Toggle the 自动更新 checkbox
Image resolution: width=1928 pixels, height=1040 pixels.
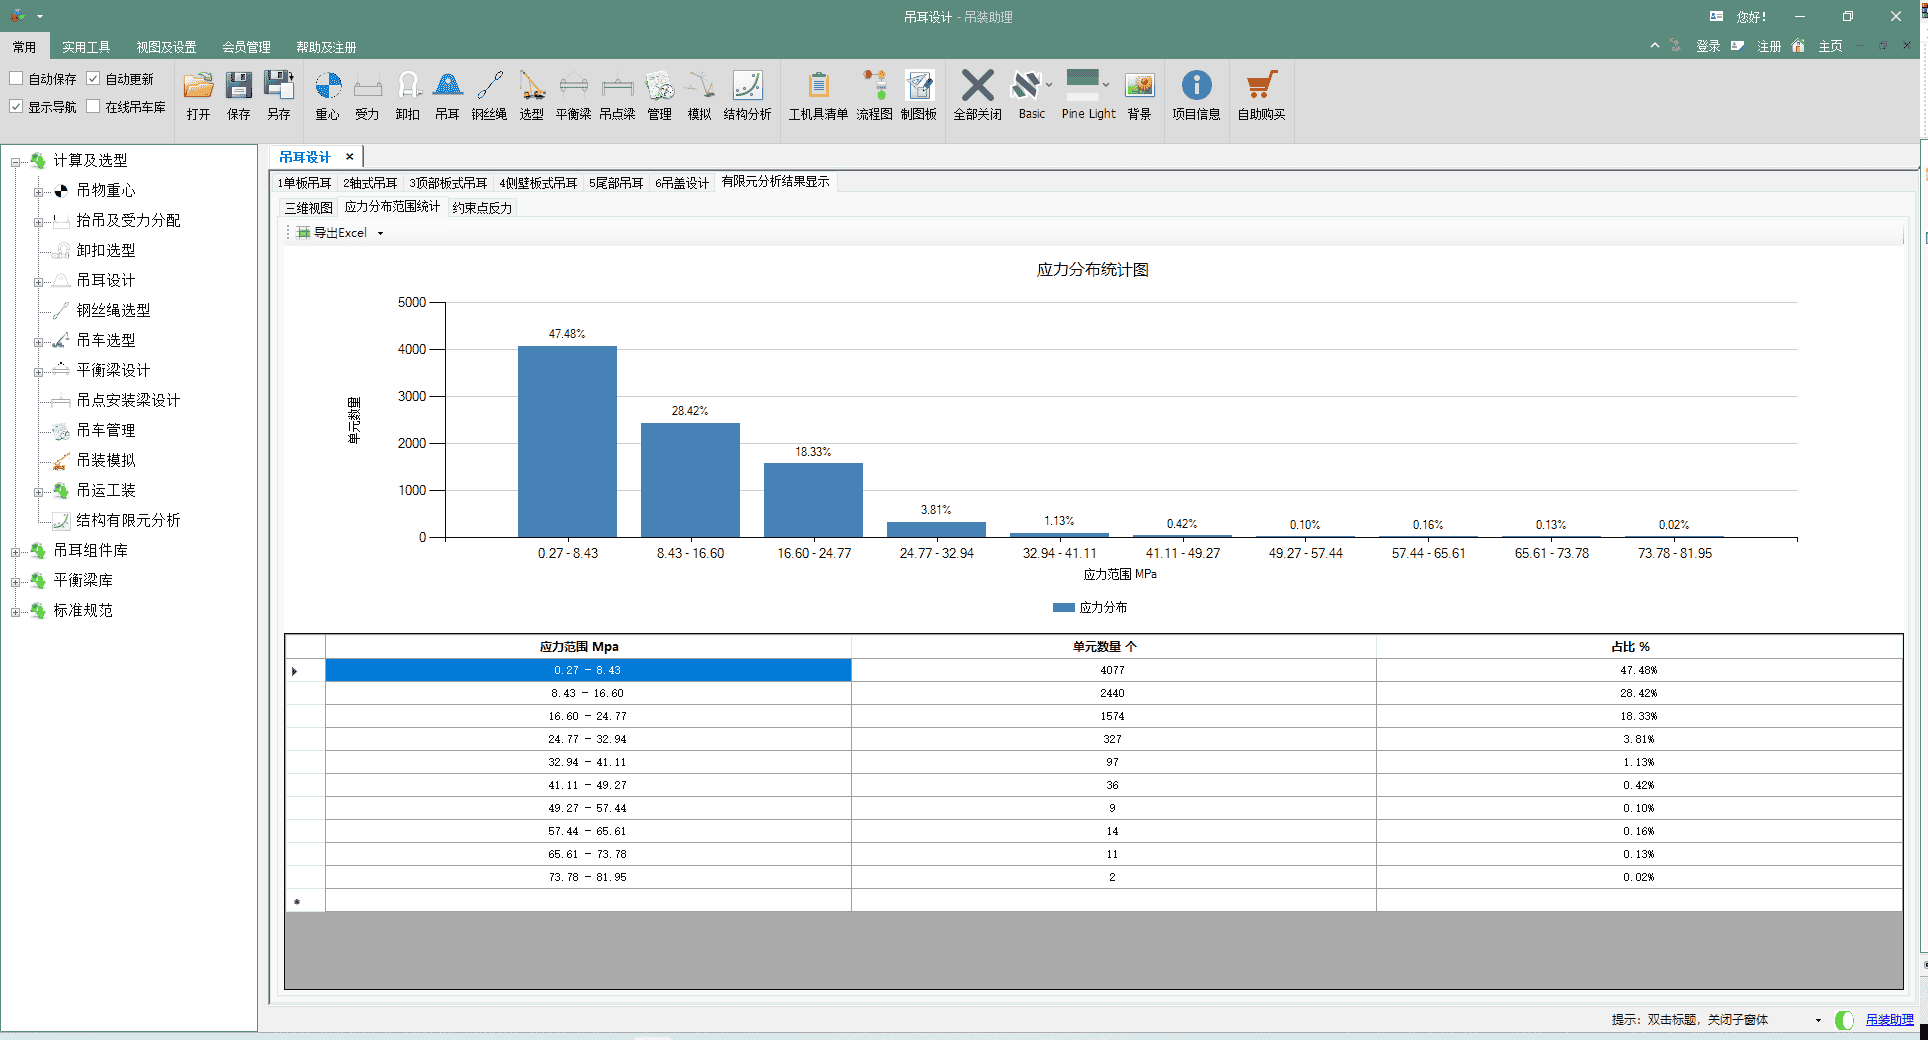tap(94, 79)
